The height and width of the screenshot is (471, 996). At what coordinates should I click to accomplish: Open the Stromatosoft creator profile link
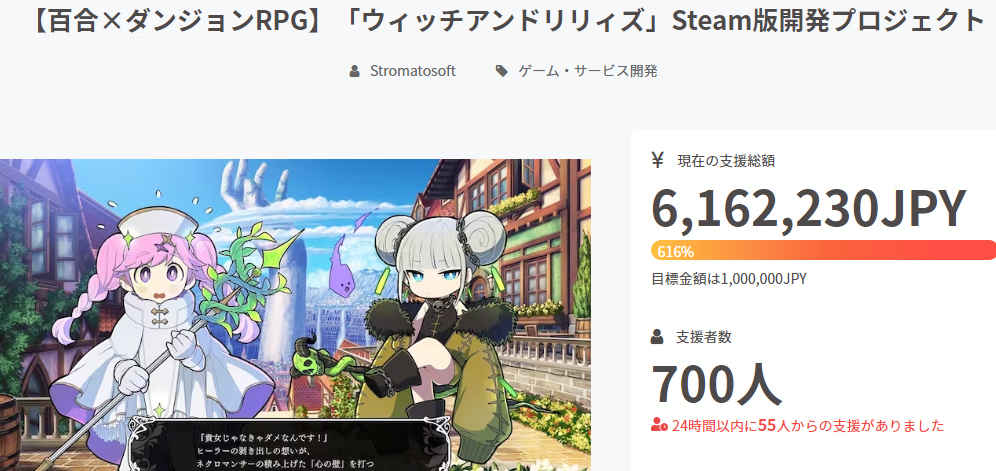pos(413,71)
